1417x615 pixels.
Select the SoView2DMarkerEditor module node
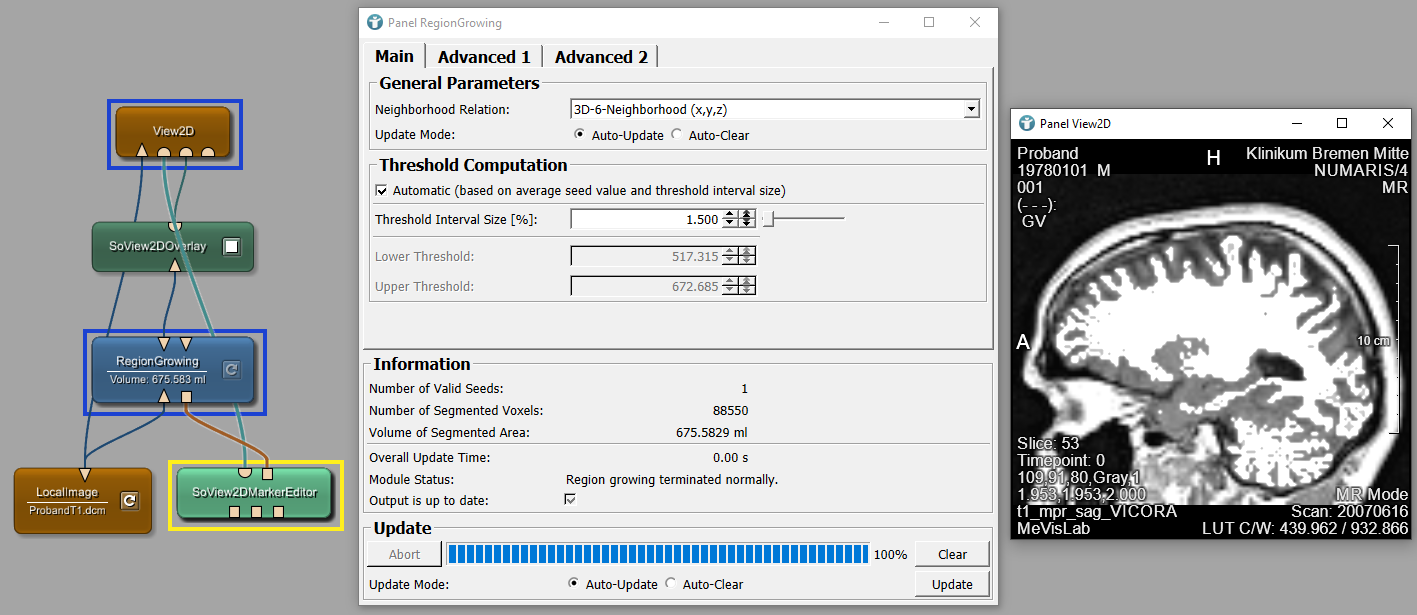click(x=254, y=491)
